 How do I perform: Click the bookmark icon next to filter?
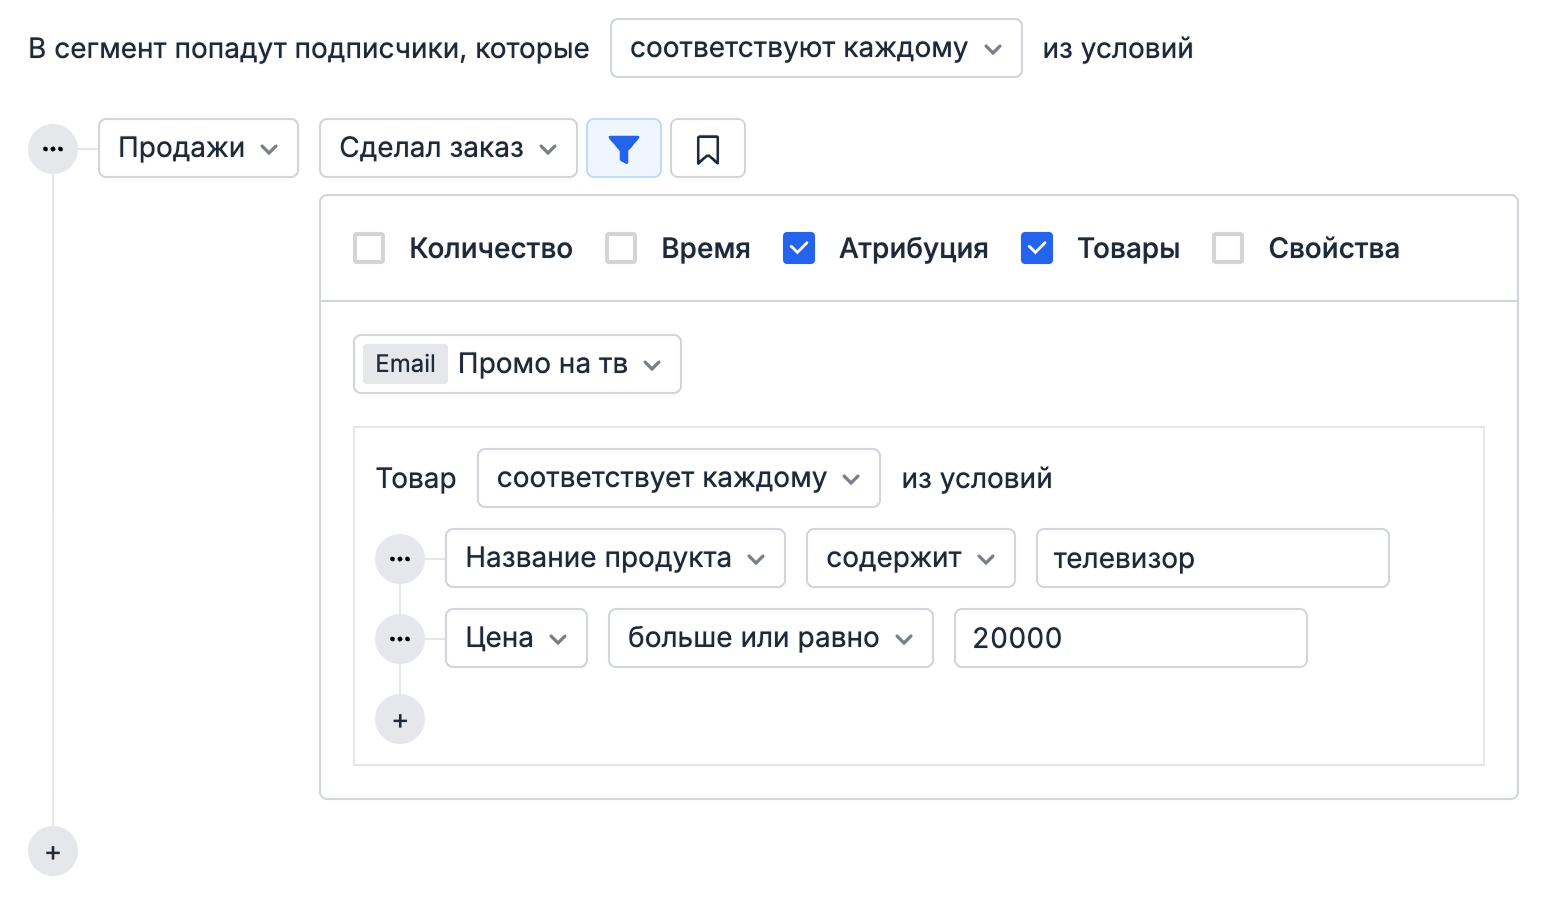click(708, 148)
